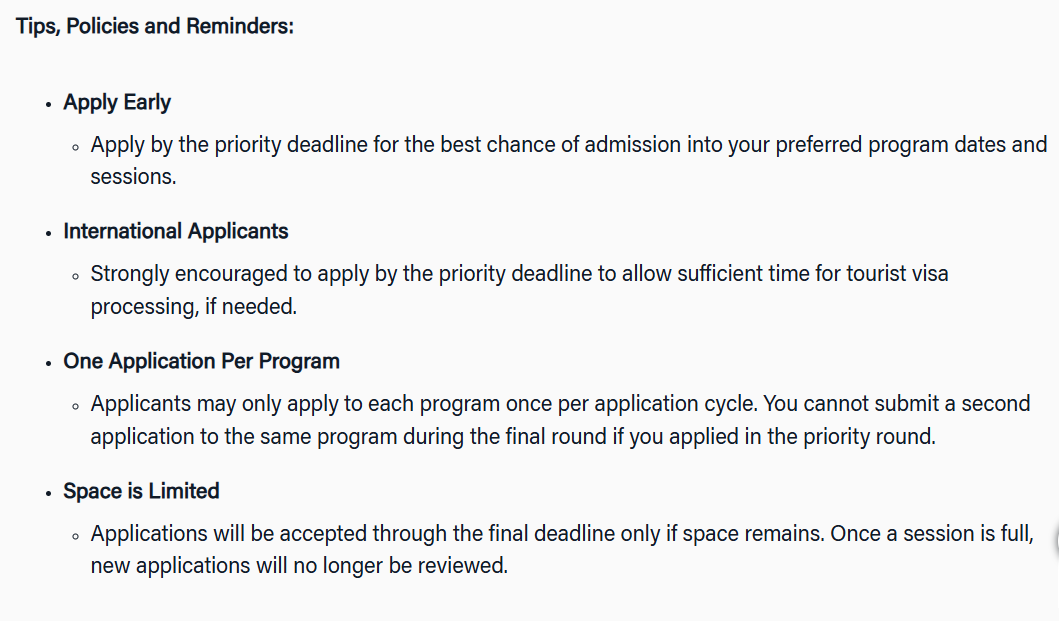
Task: Click the partially visible floating button at right edge
Action: (1056, 541)
